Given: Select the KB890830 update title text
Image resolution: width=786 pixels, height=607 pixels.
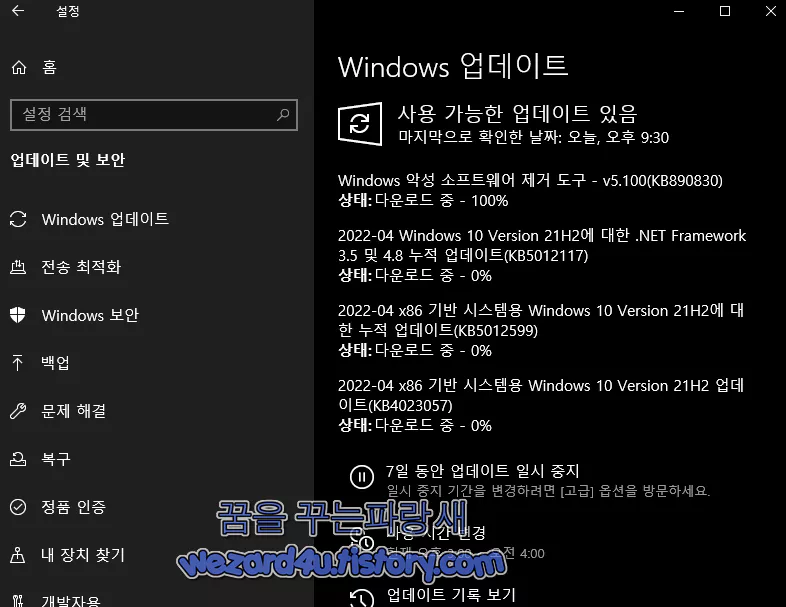Looking at the screenshot, I should tap(530, 180).
